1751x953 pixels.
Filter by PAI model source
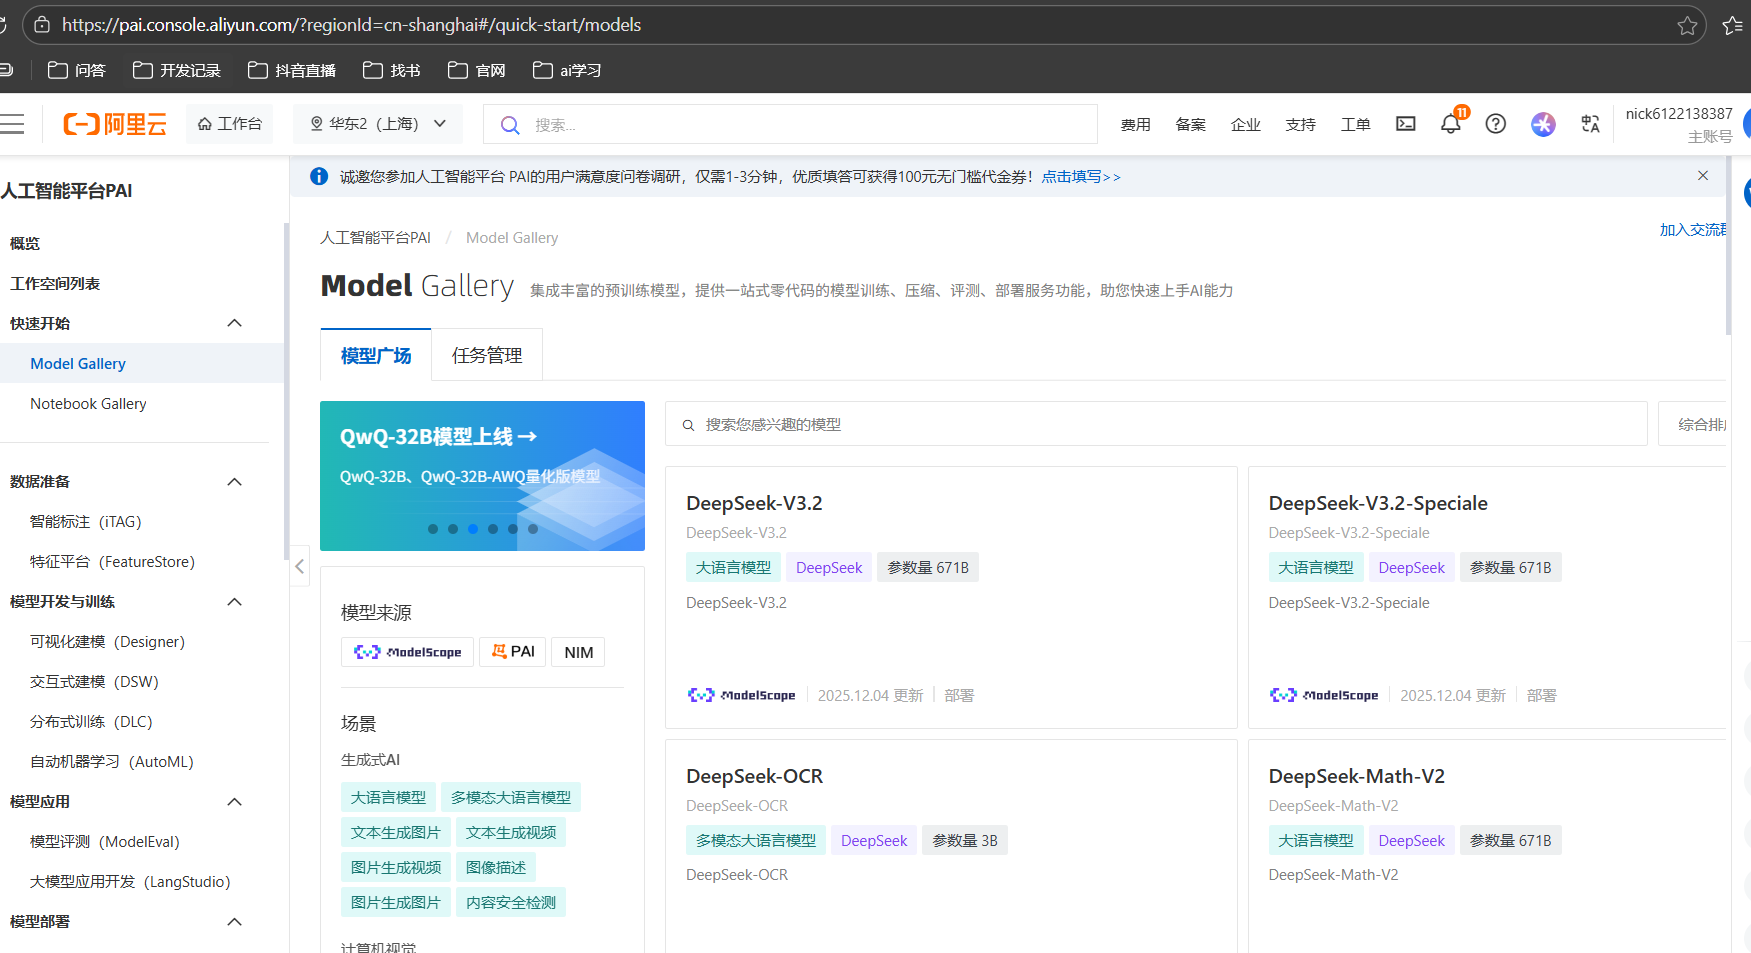click(x=512, y=652)
